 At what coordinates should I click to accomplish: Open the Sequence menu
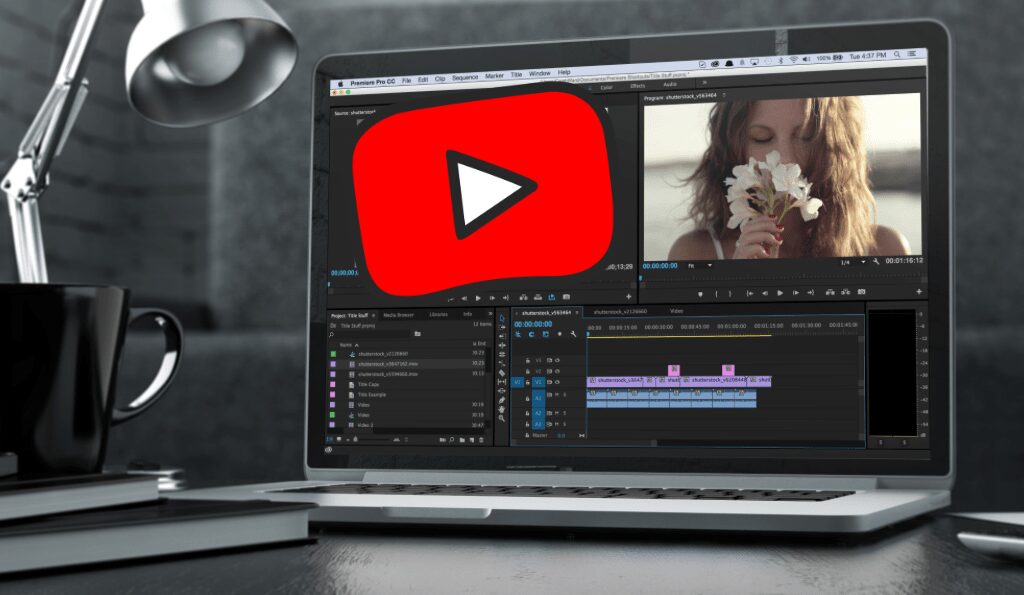465,74
